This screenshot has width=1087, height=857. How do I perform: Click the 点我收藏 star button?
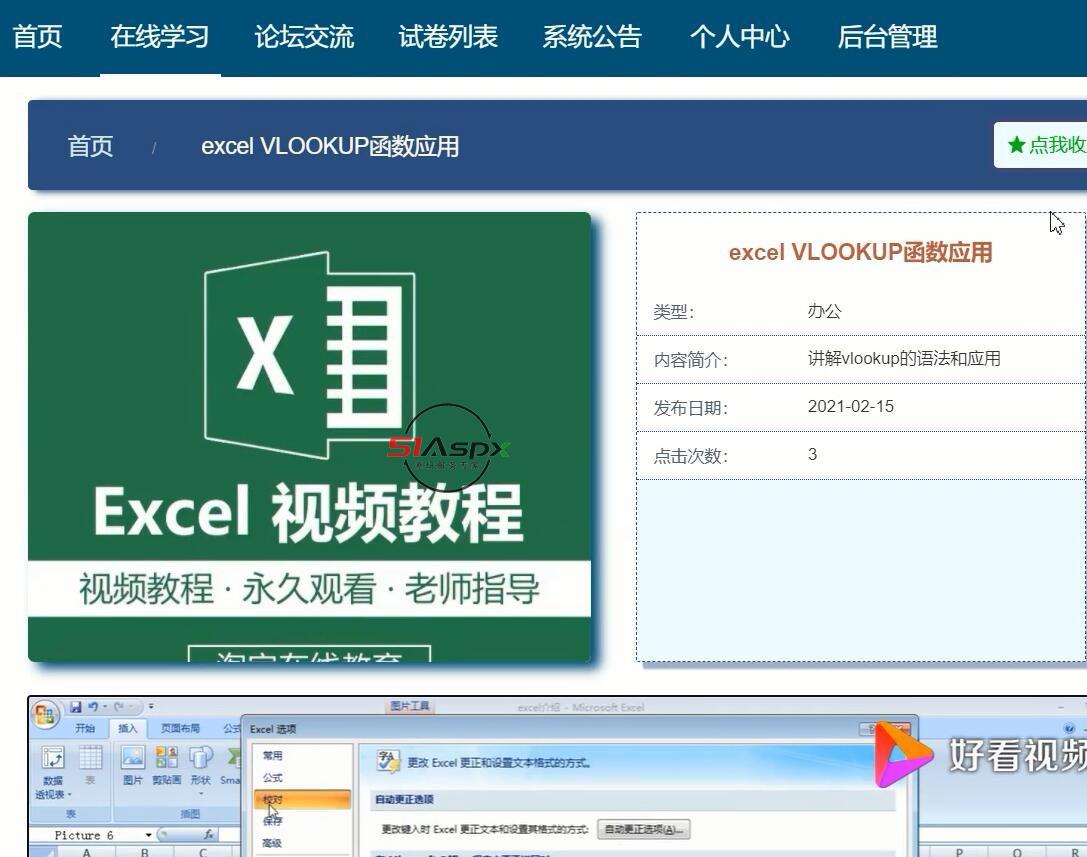pos(1041,145)
